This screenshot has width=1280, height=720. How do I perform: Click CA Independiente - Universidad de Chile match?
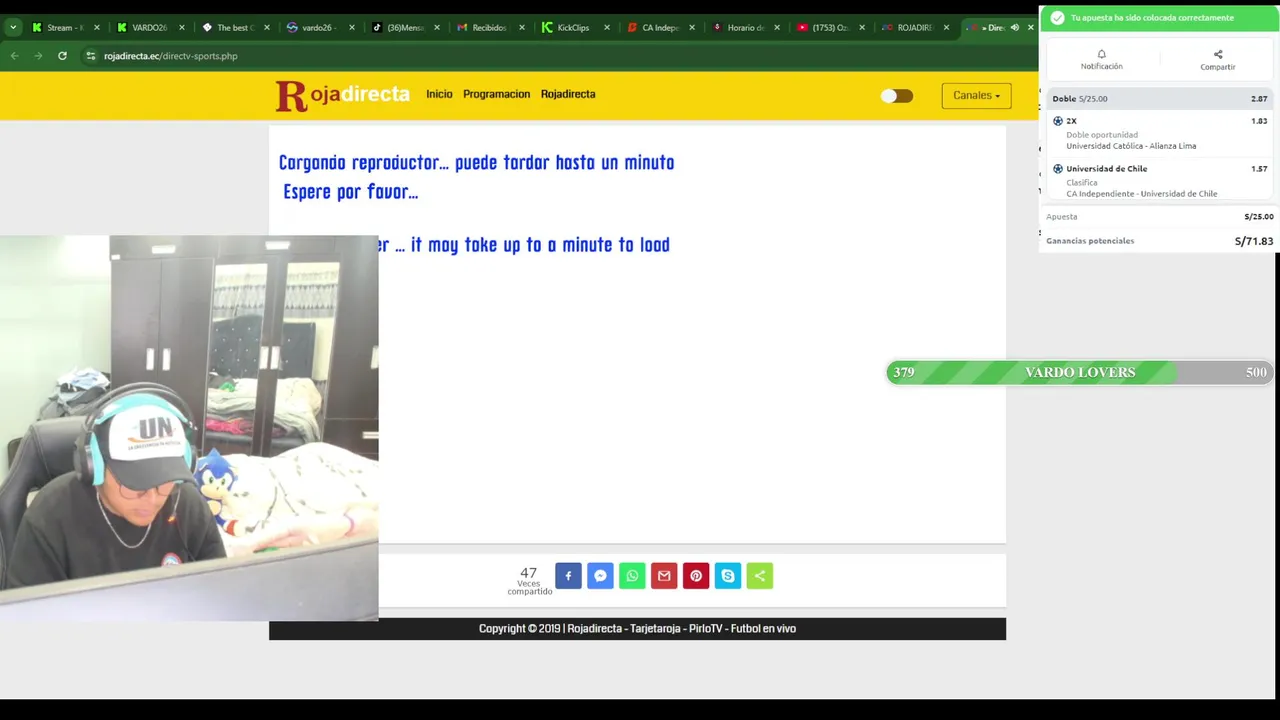click(1142, 194)
